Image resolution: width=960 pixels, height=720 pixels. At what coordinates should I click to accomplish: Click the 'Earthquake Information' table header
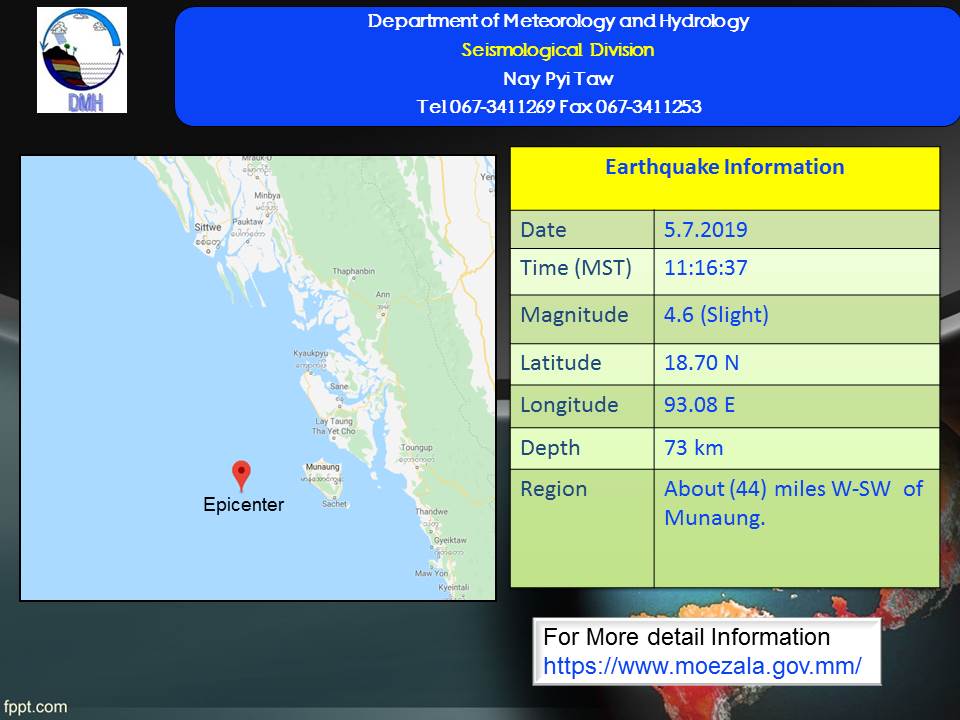click(x=725, y=178)
